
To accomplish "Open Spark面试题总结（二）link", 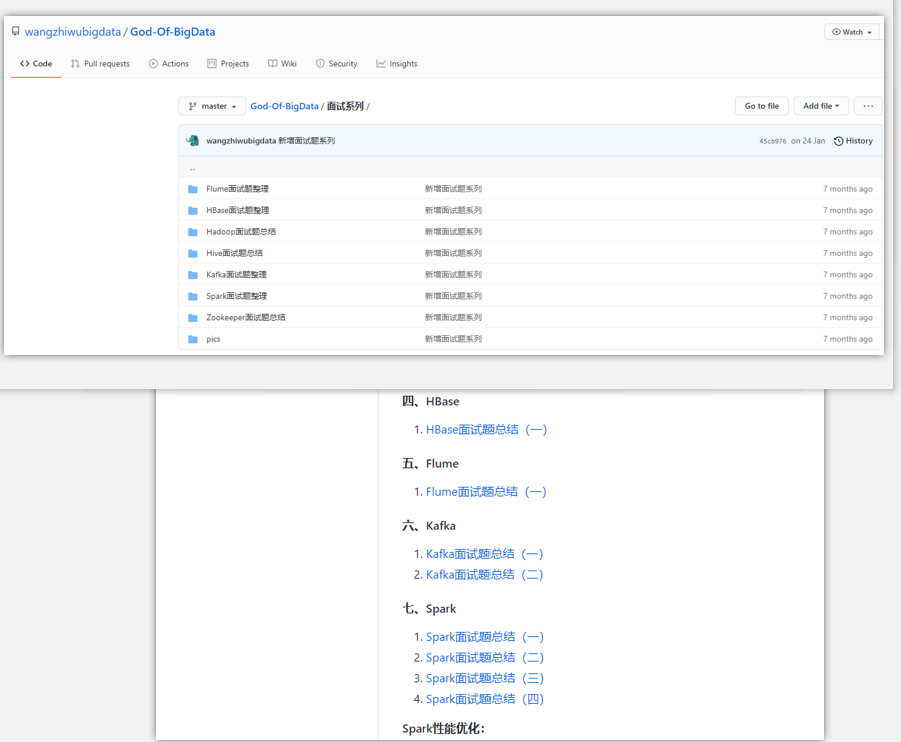I will point(485,658).
